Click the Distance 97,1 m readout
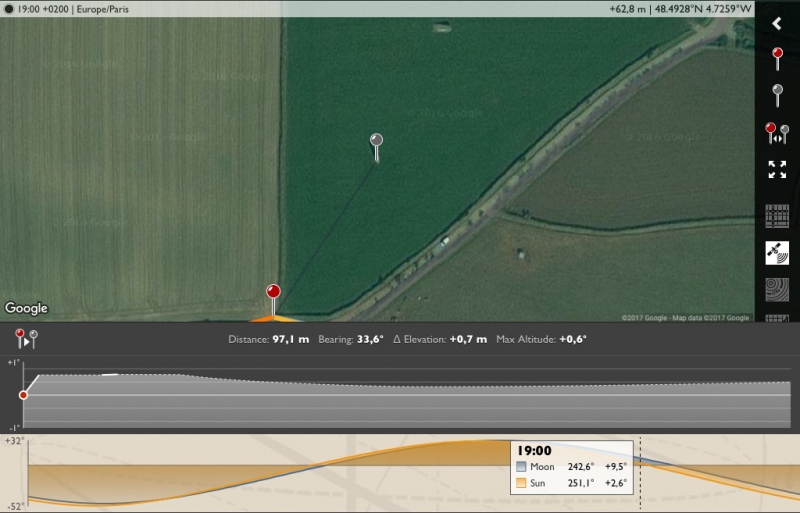This screenshot has height=513, width=800. coord(268,339)
